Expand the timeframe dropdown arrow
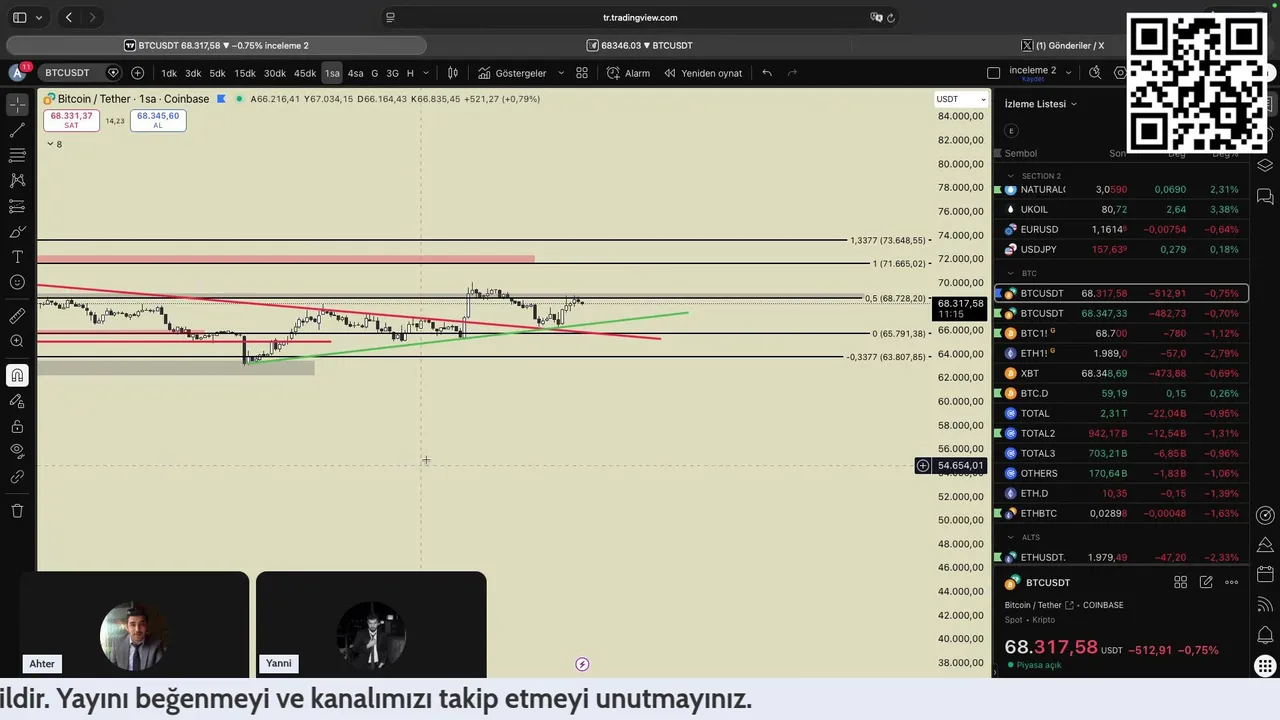 click(426, 73)
